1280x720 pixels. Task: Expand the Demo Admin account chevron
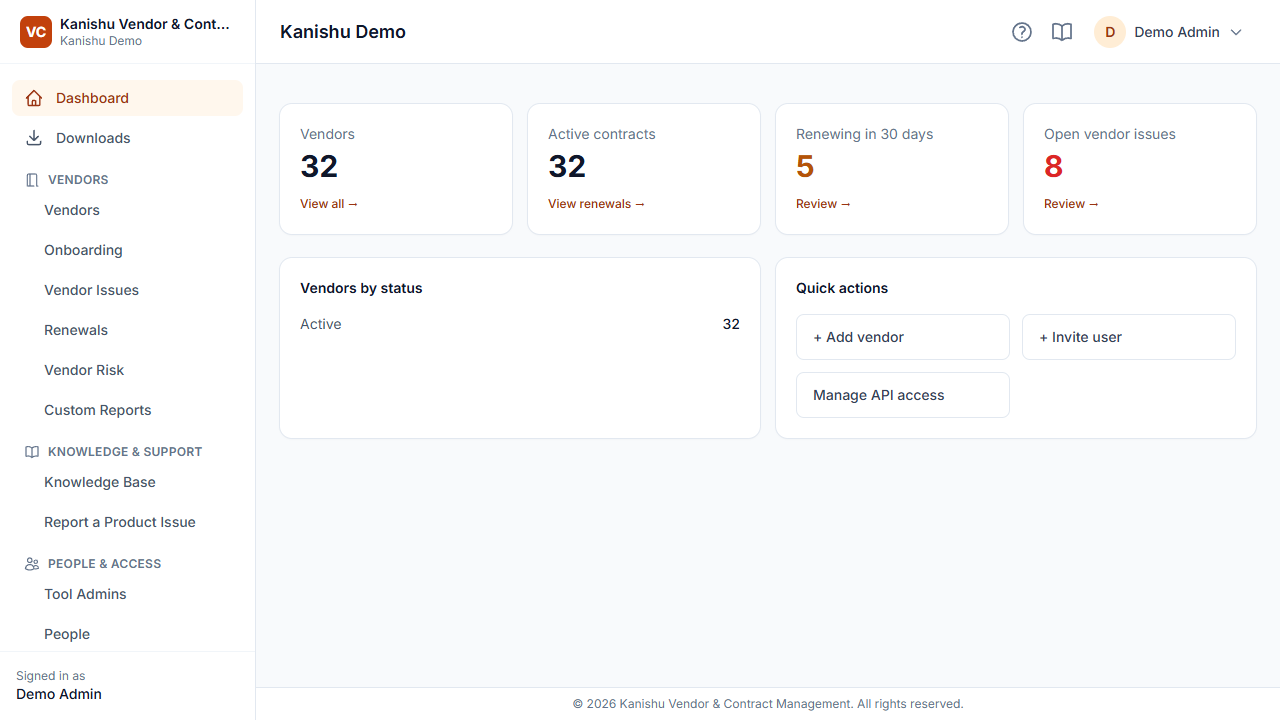tap(1236, 32)
